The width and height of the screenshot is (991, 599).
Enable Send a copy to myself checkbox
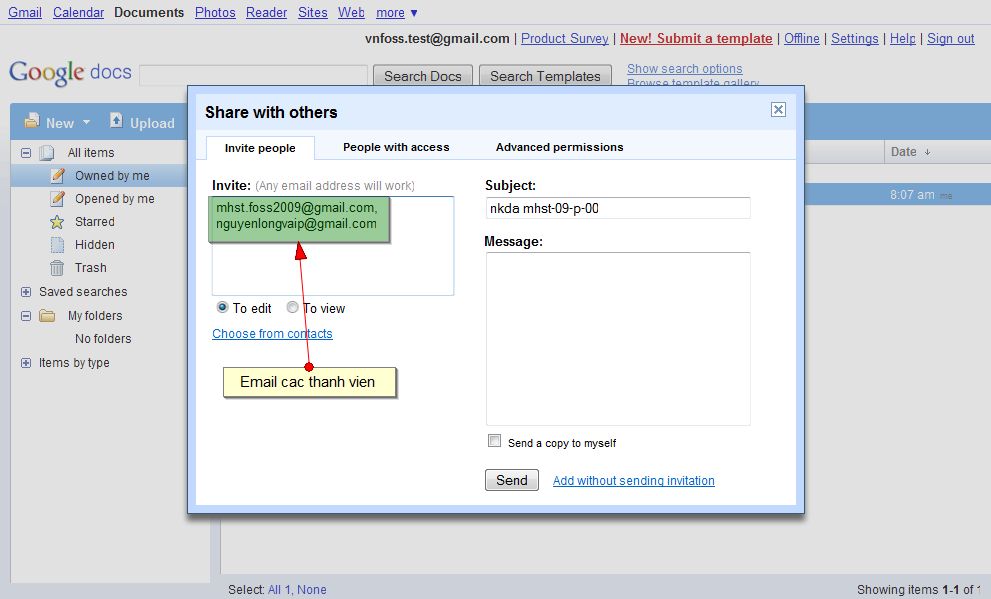click(x=494, y=441)
